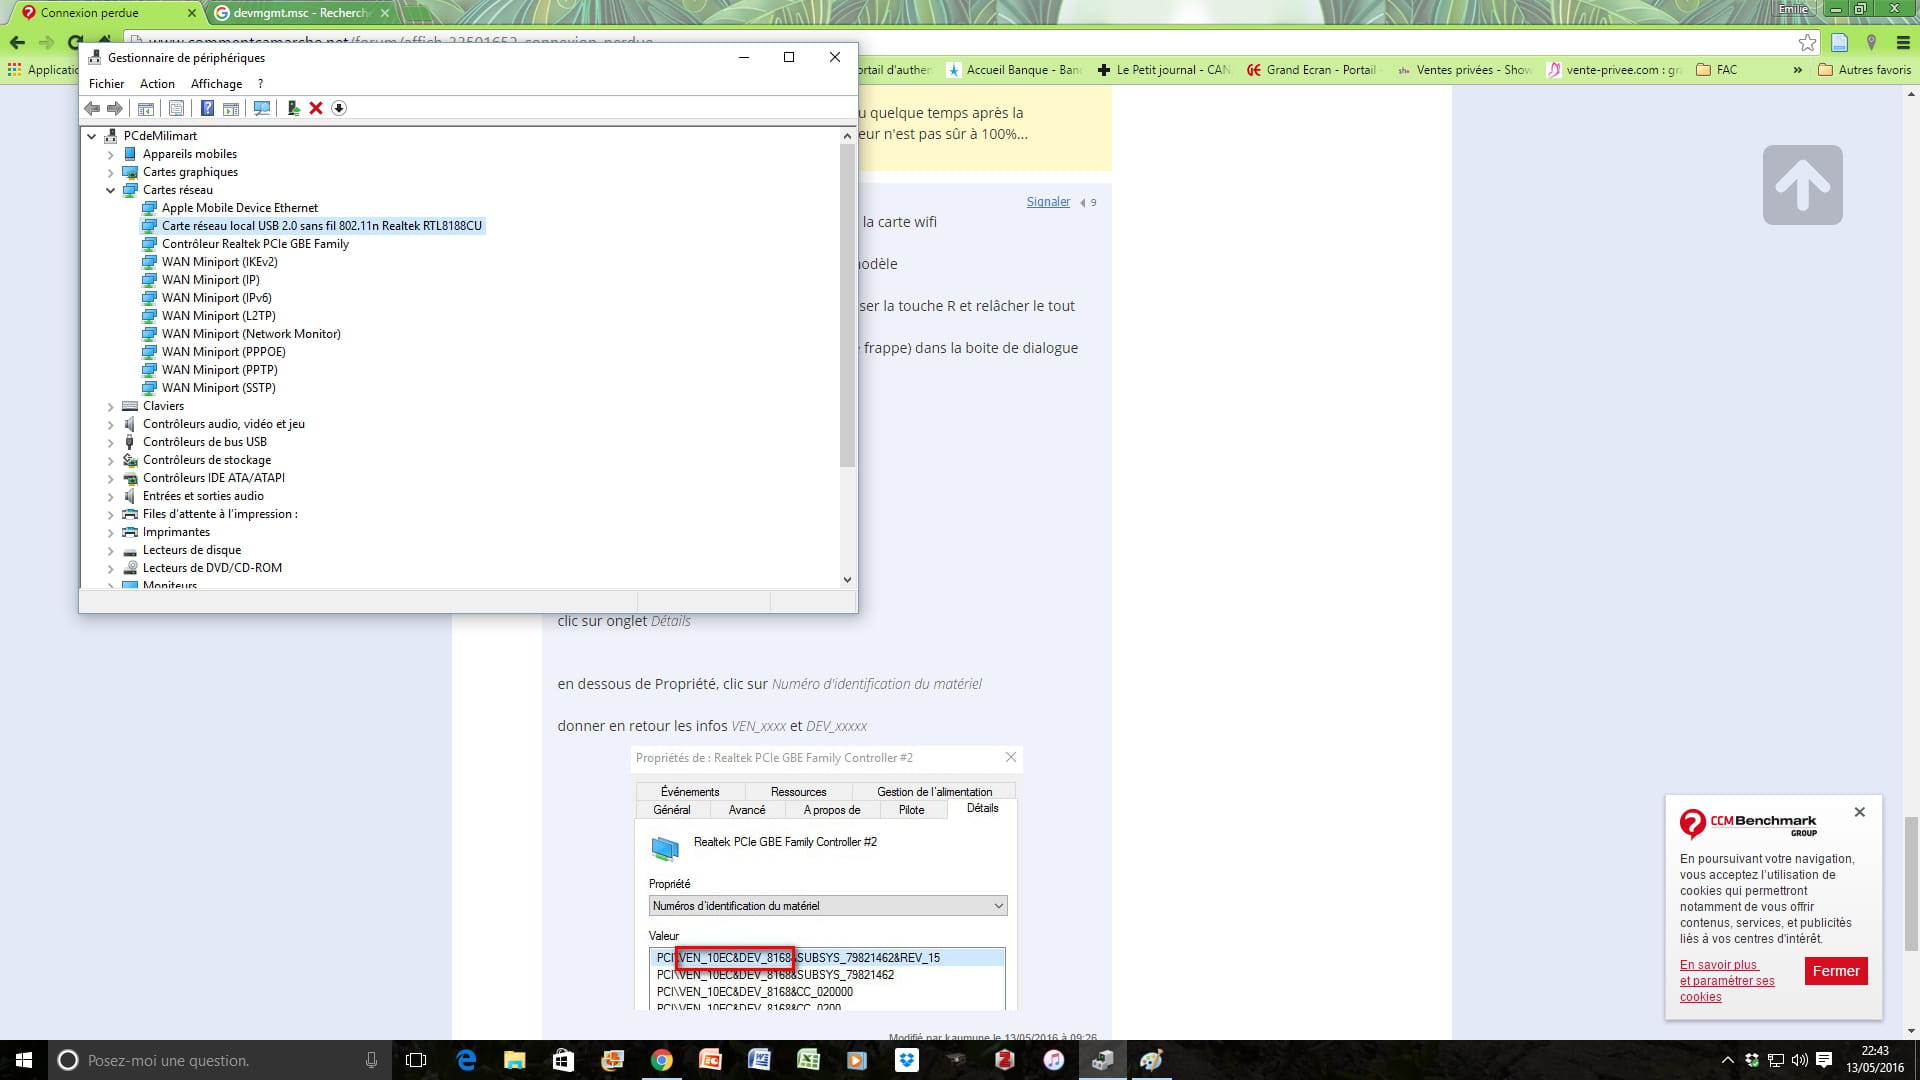The width and height of the screenshot is (1920, 1080).
Task: Expand the Contrôleurs de bus USB node
Action: [x=111, y=442]
